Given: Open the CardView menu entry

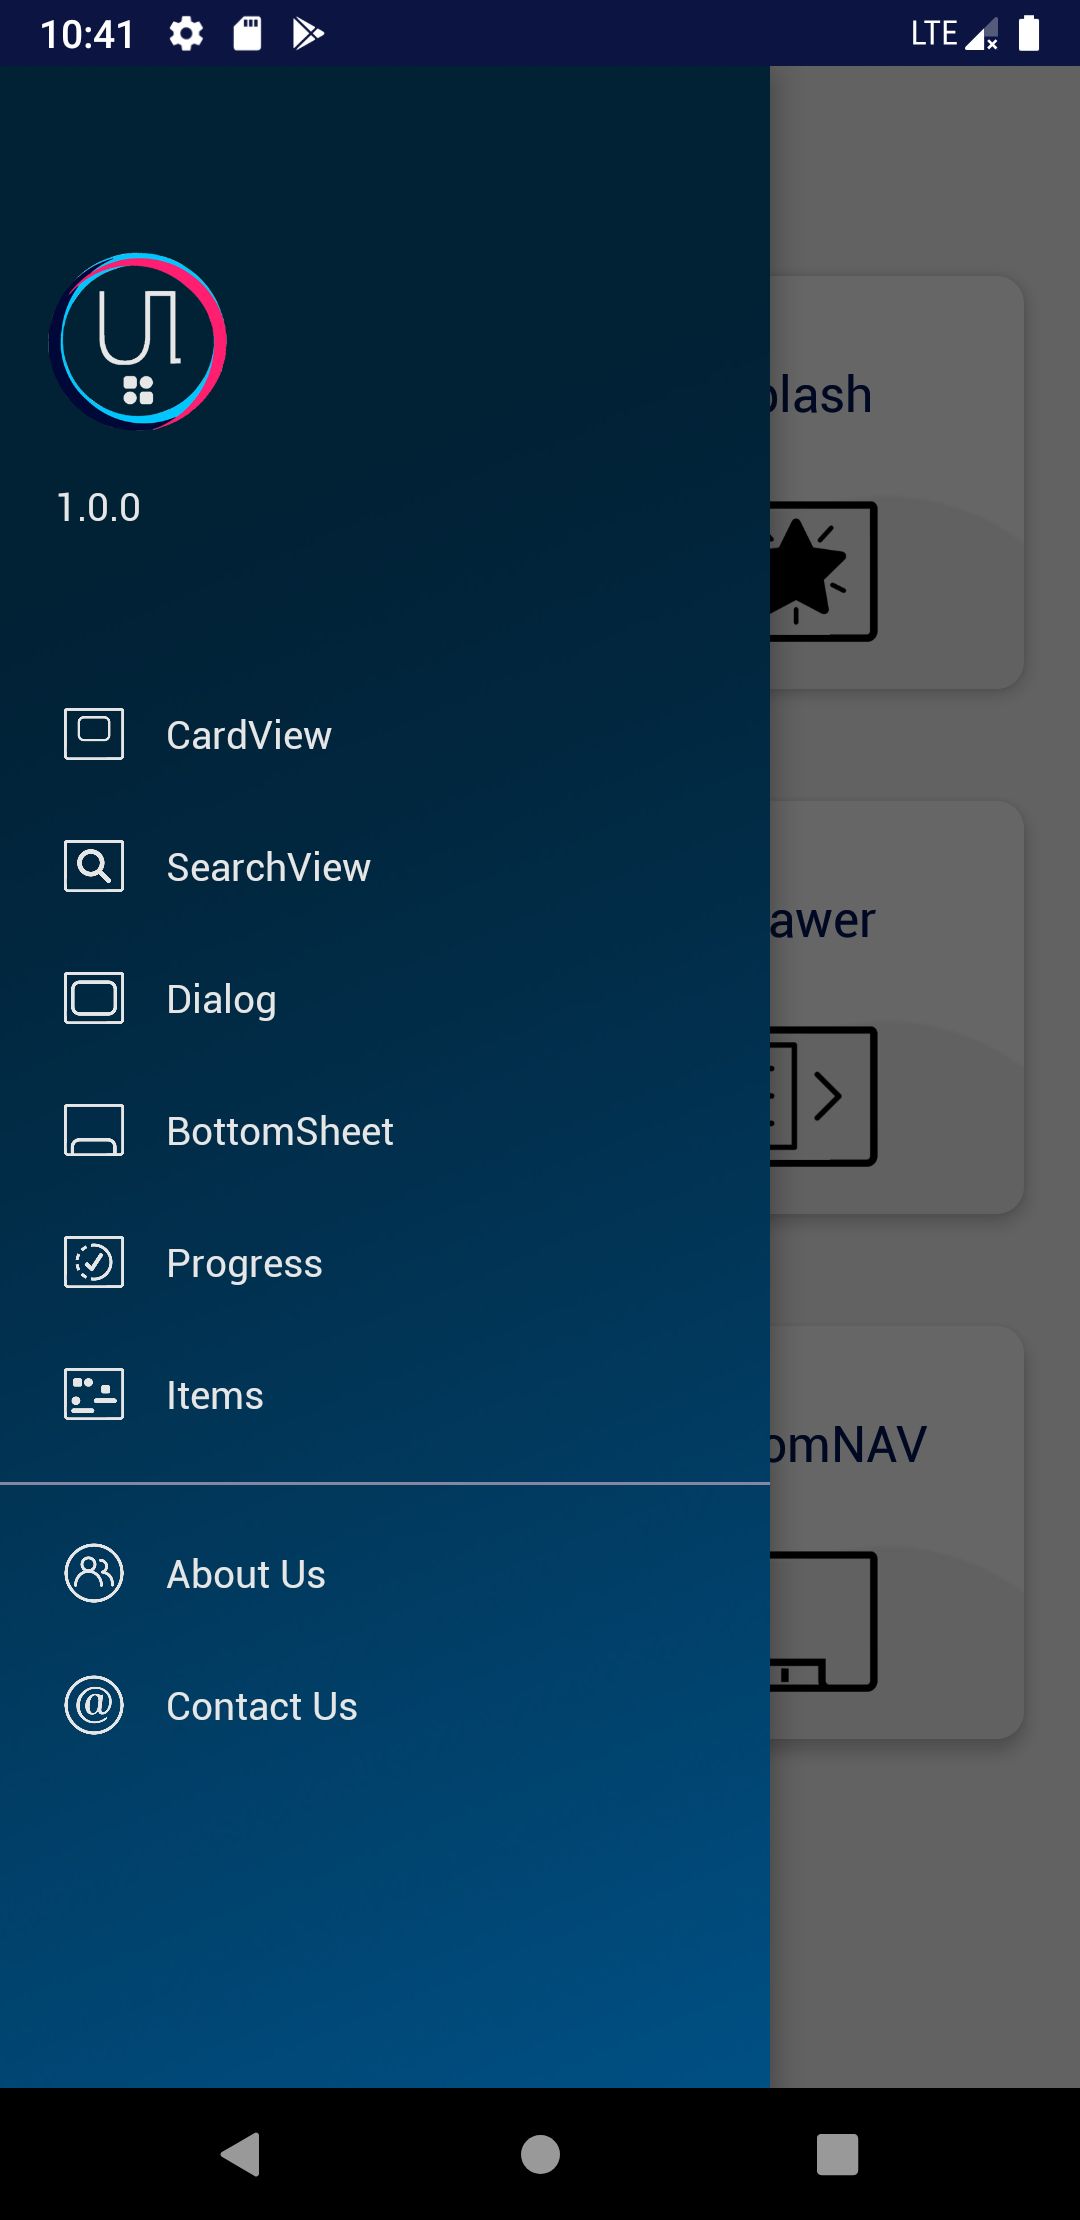Looking at the screenshot, I should [x=385, y=735].
